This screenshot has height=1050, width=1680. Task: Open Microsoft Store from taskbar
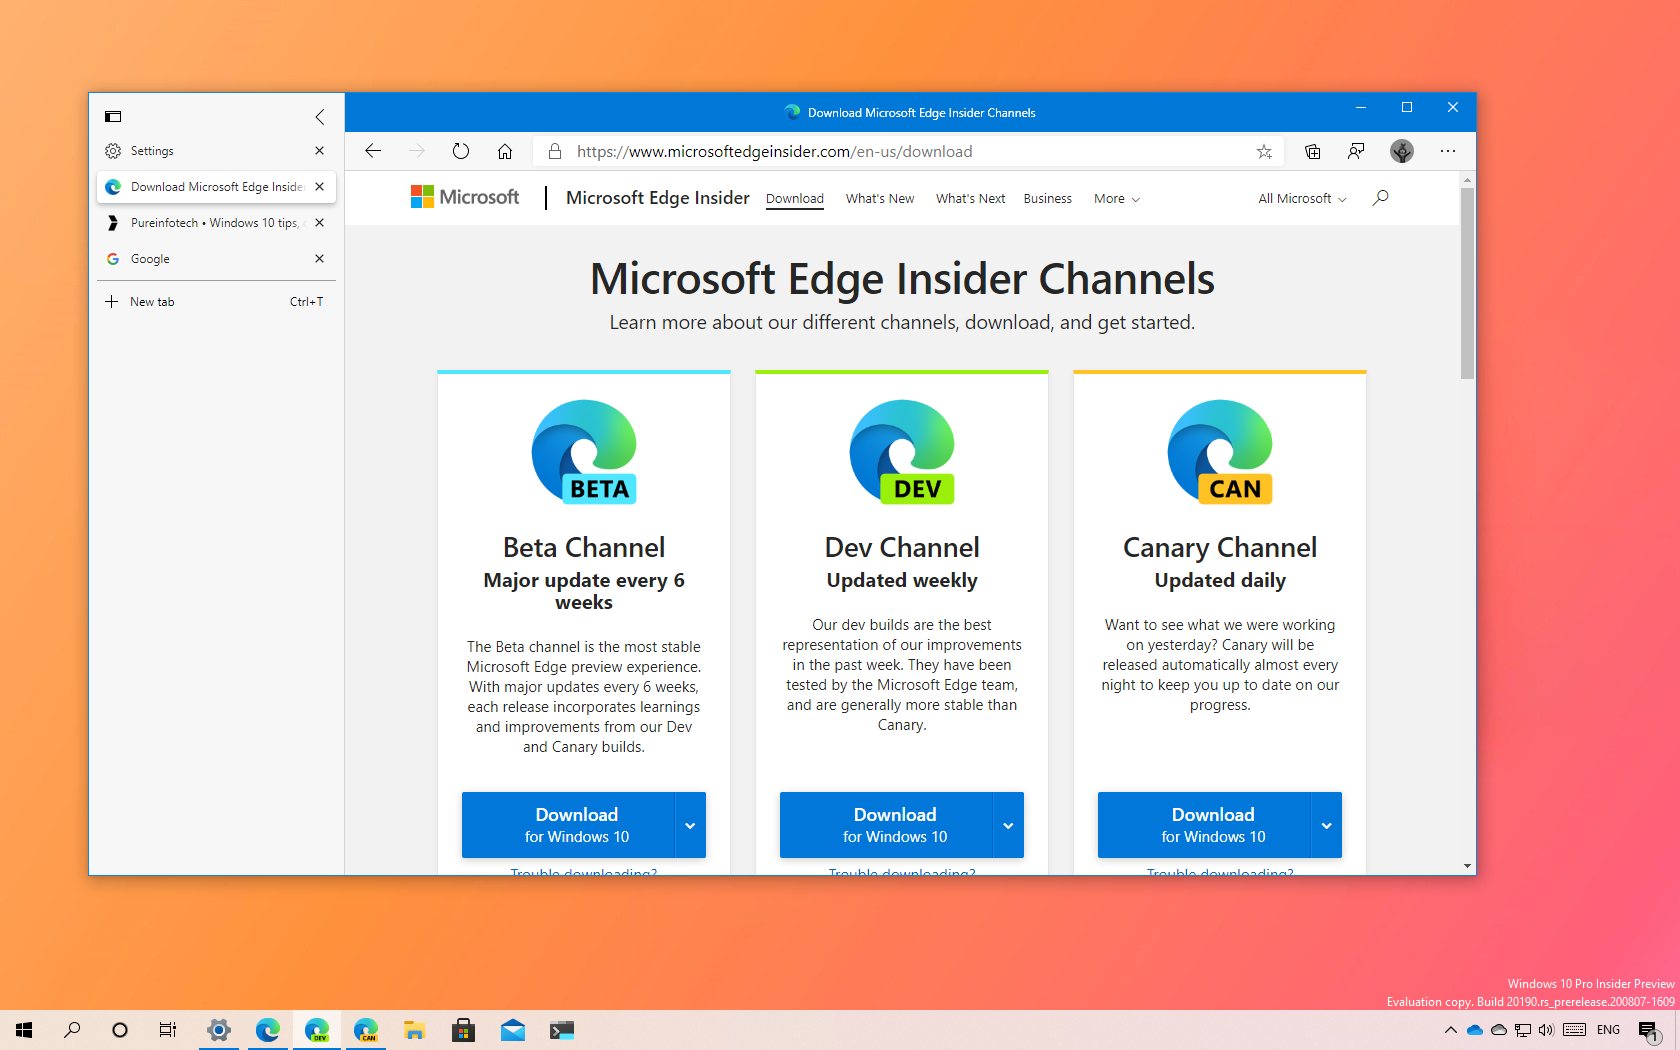point(463,1030)
